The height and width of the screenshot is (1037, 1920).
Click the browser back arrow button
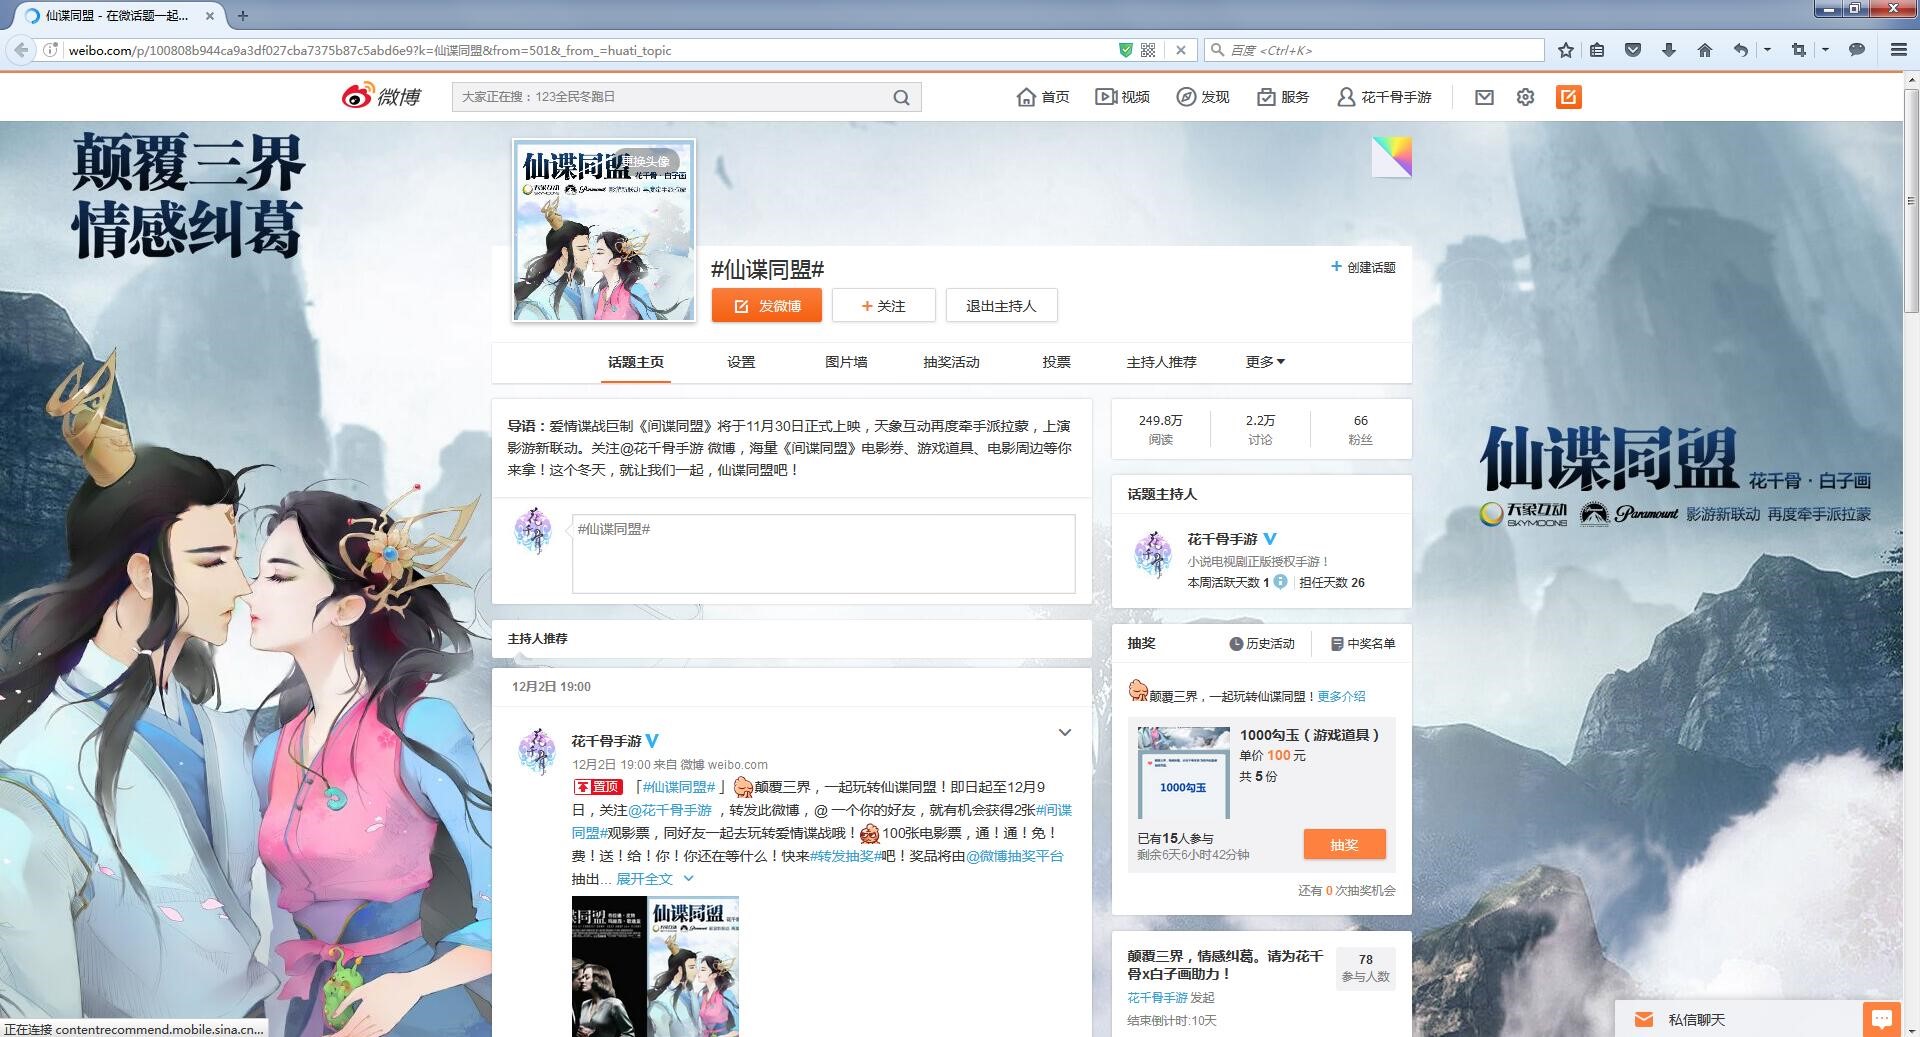(20, 50)
